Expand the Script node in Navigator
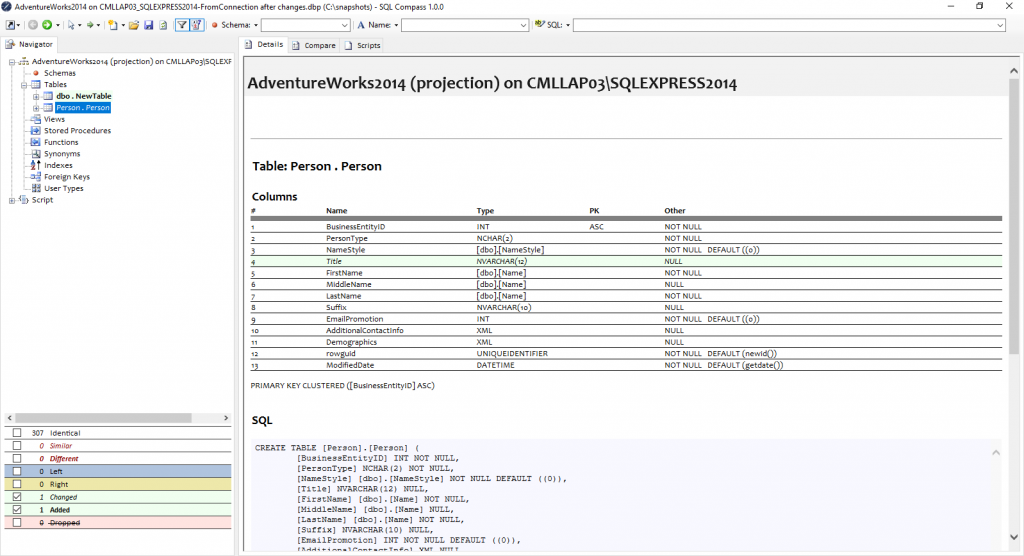1024x556 pixels. point(13,200)
